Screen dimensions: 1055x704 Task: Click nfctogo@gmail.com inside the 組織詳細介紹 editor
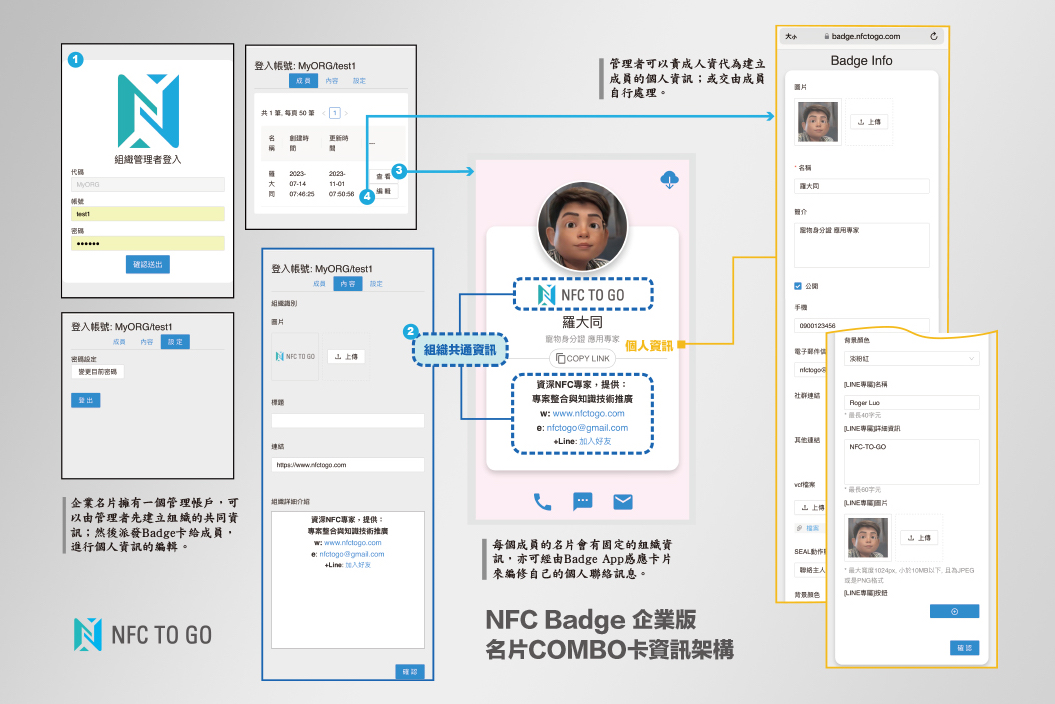352,554
